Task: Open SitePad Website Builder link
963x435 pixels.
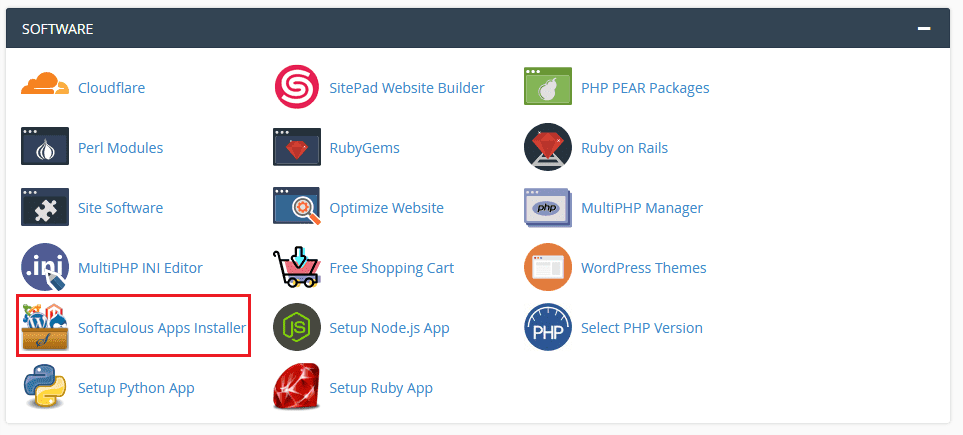Action: pyautogui.click(x=407, y=88)
